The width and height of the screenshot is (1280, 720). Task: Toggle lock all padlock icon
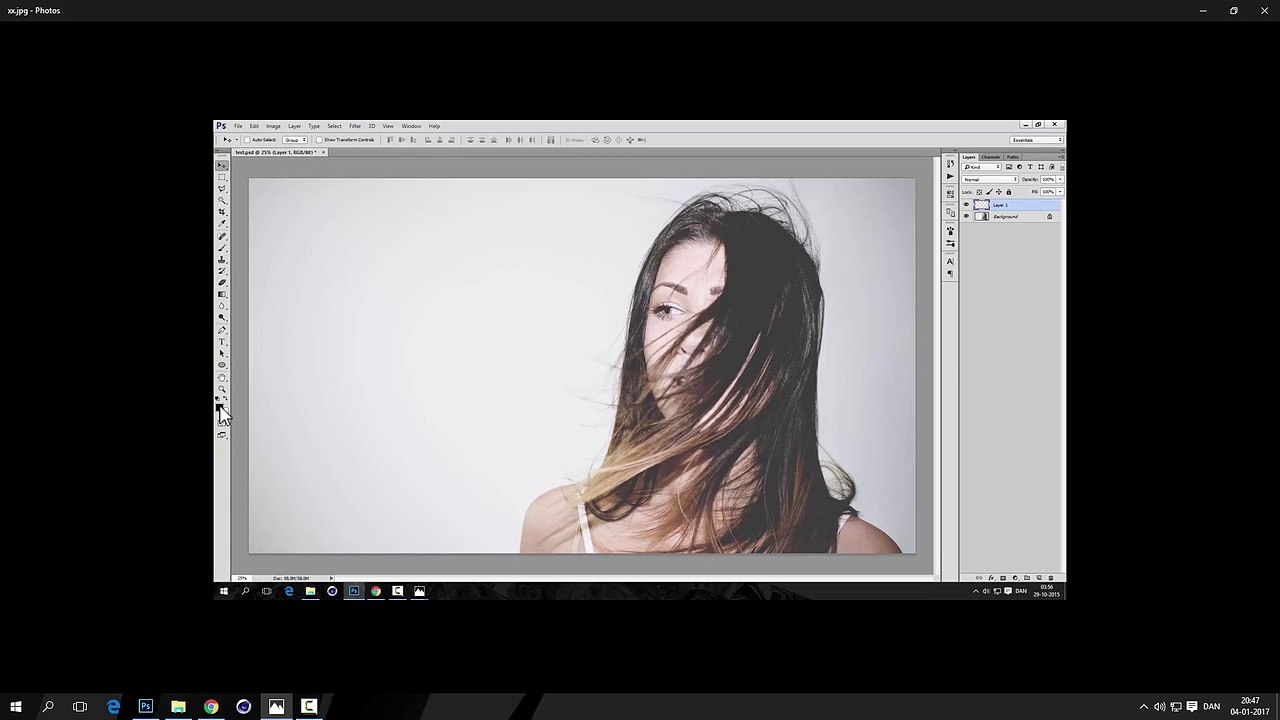pos(1009,192)
